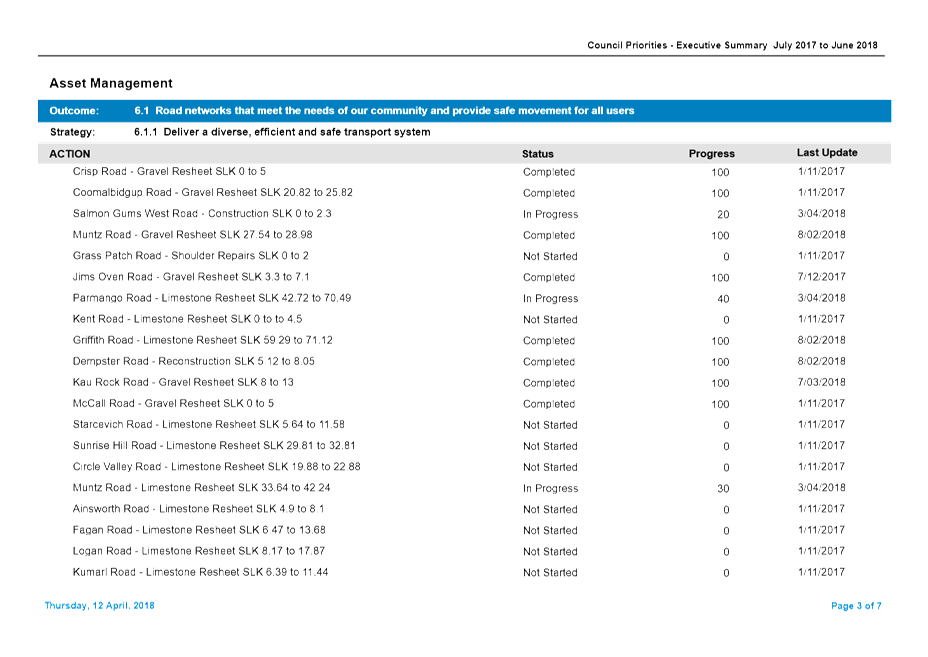
Task: Click last update 3/04/2018 for Parmango Road
Action: (821, 298)
